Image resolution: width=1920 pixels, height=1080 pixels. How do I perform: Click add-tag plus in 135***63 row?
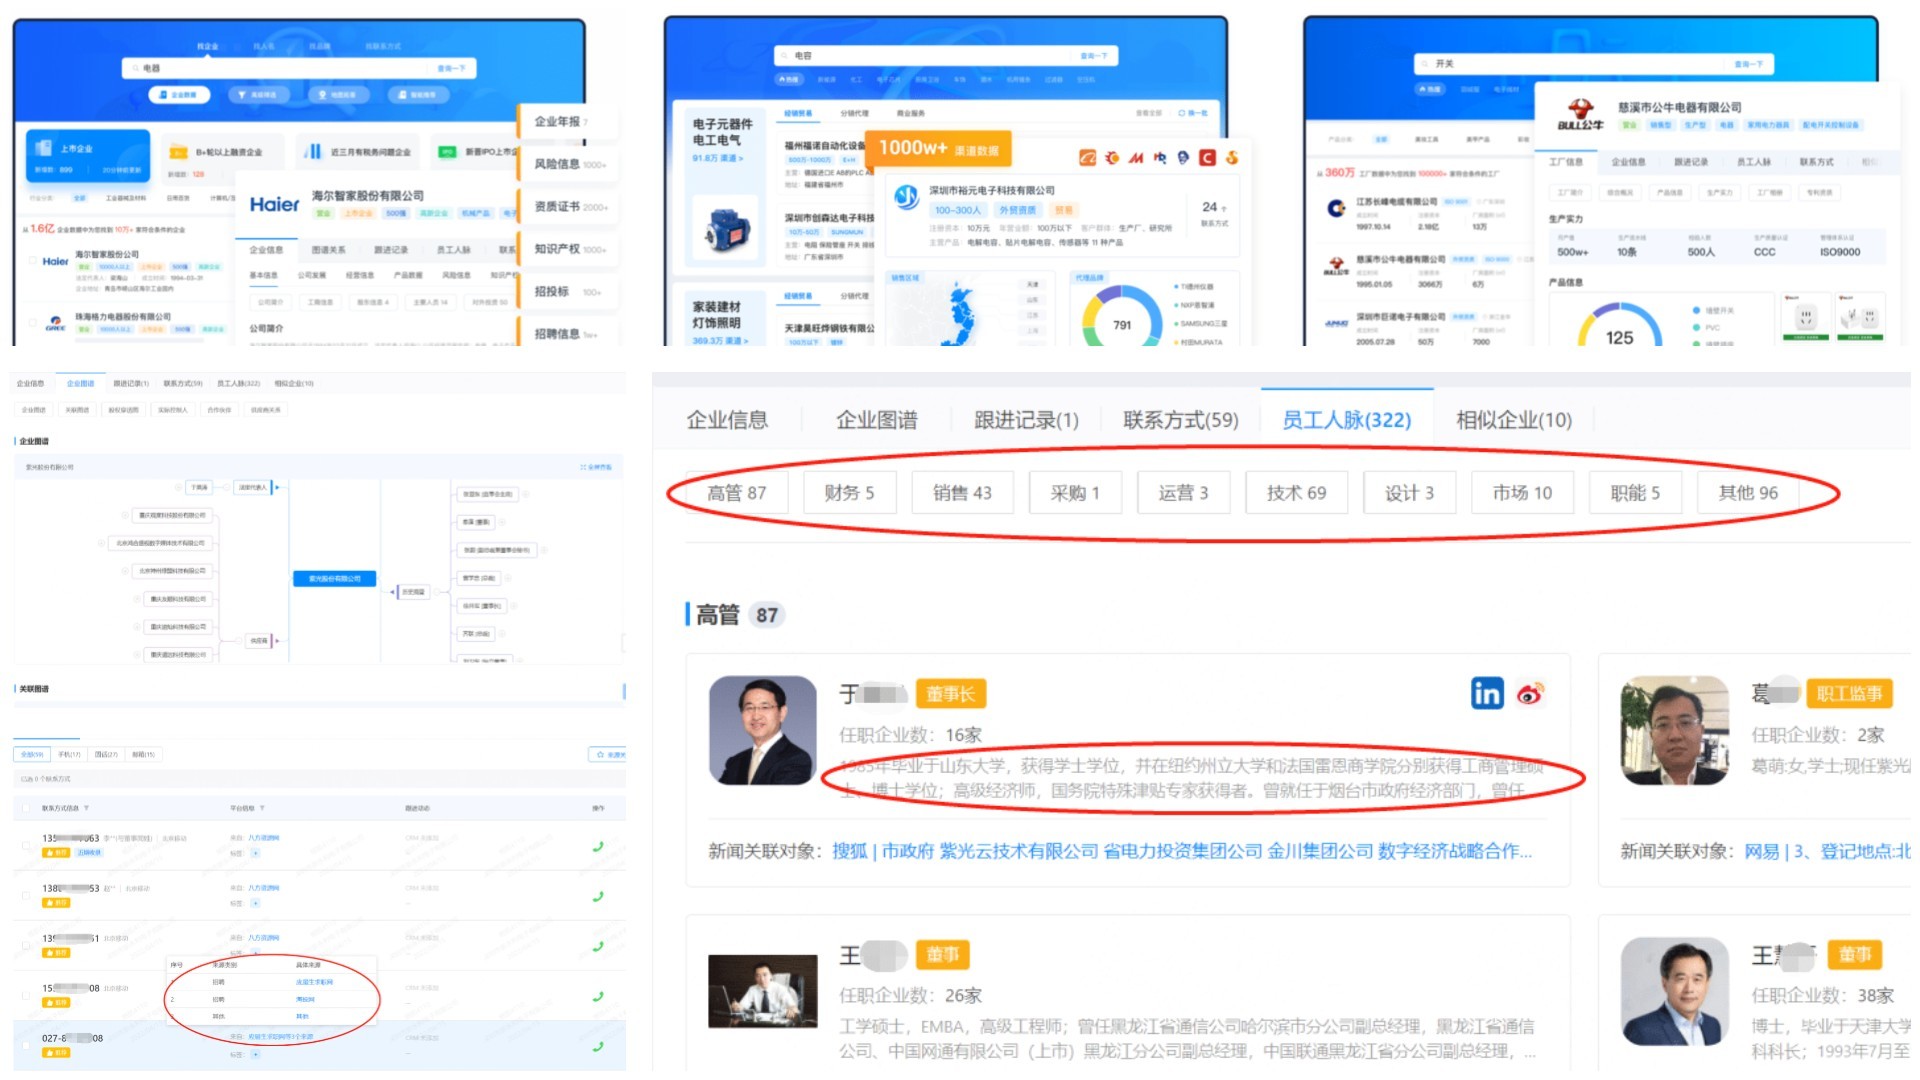click(x=255, y=853)
